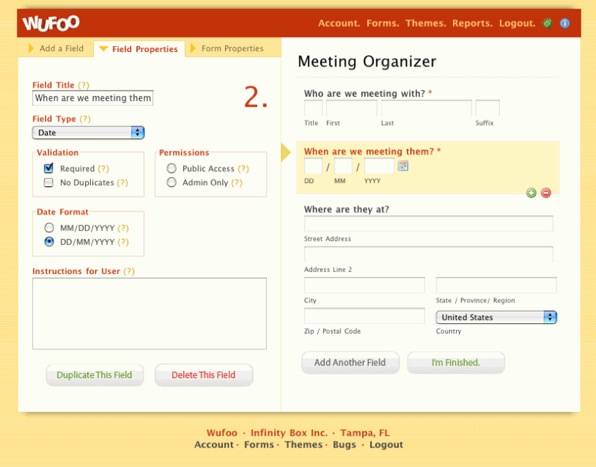This screenshot has width=596, height=467.
Task: Click the Address Line 2 input
Action: tap(428, 255)
